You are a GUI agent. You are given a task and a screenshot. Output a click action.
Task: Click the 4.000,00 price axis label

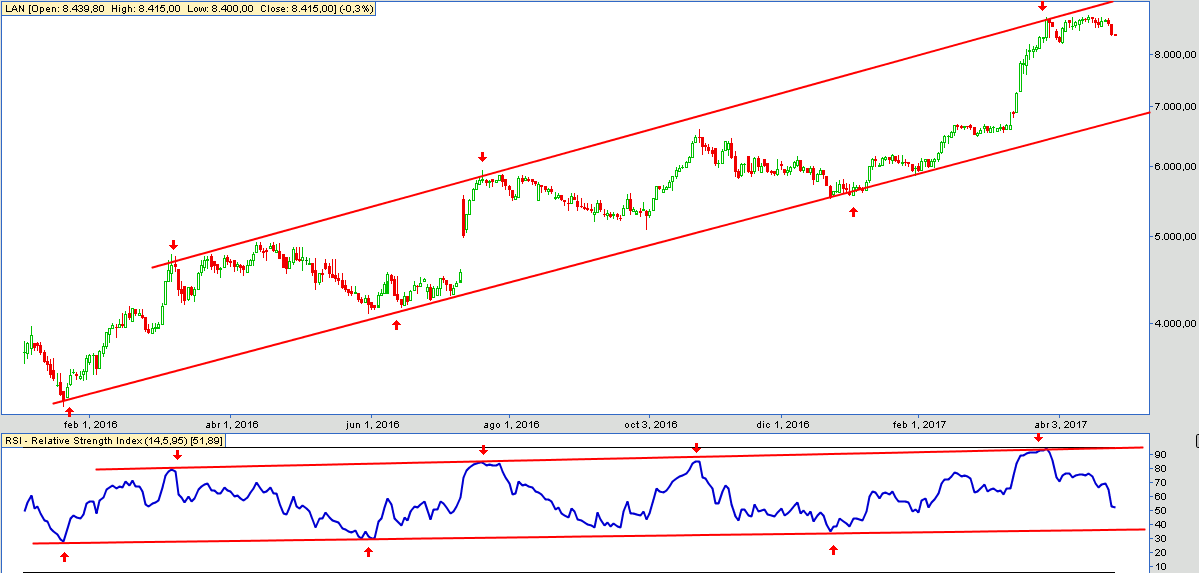1172,323
